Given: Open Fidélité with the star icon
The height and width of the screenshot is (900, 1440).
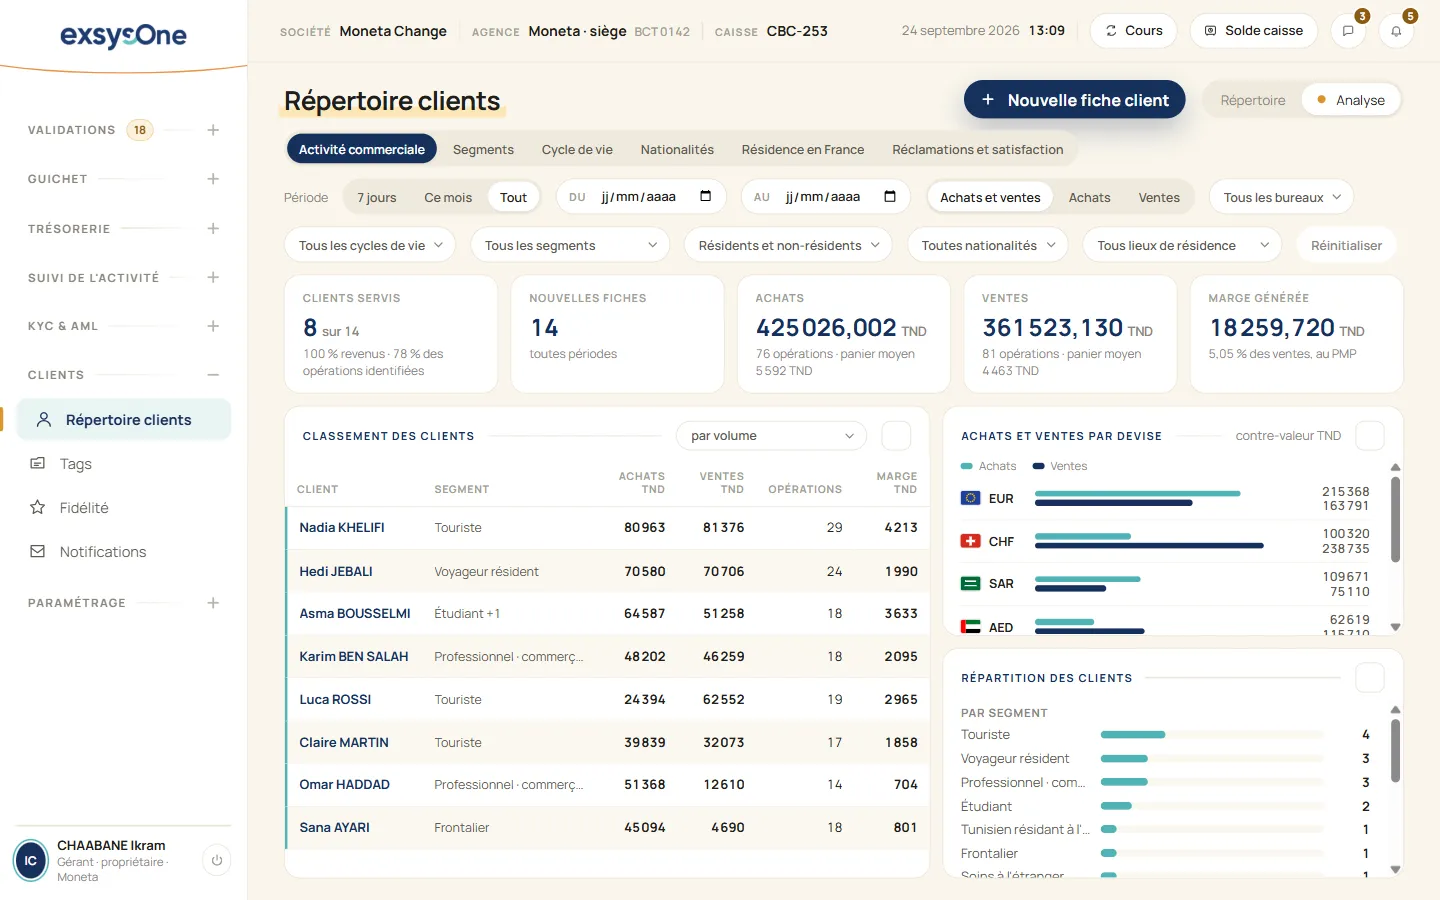Looking at the screenshot, I should point(123,508).
